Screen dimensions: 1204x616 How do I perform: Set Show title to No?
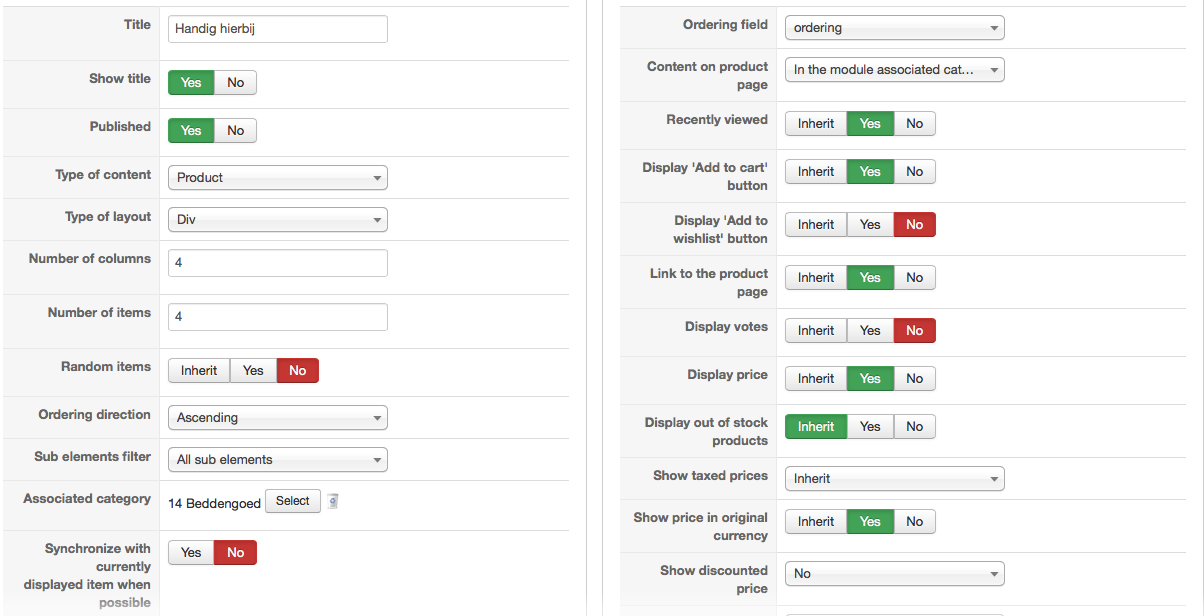point(235,82)
